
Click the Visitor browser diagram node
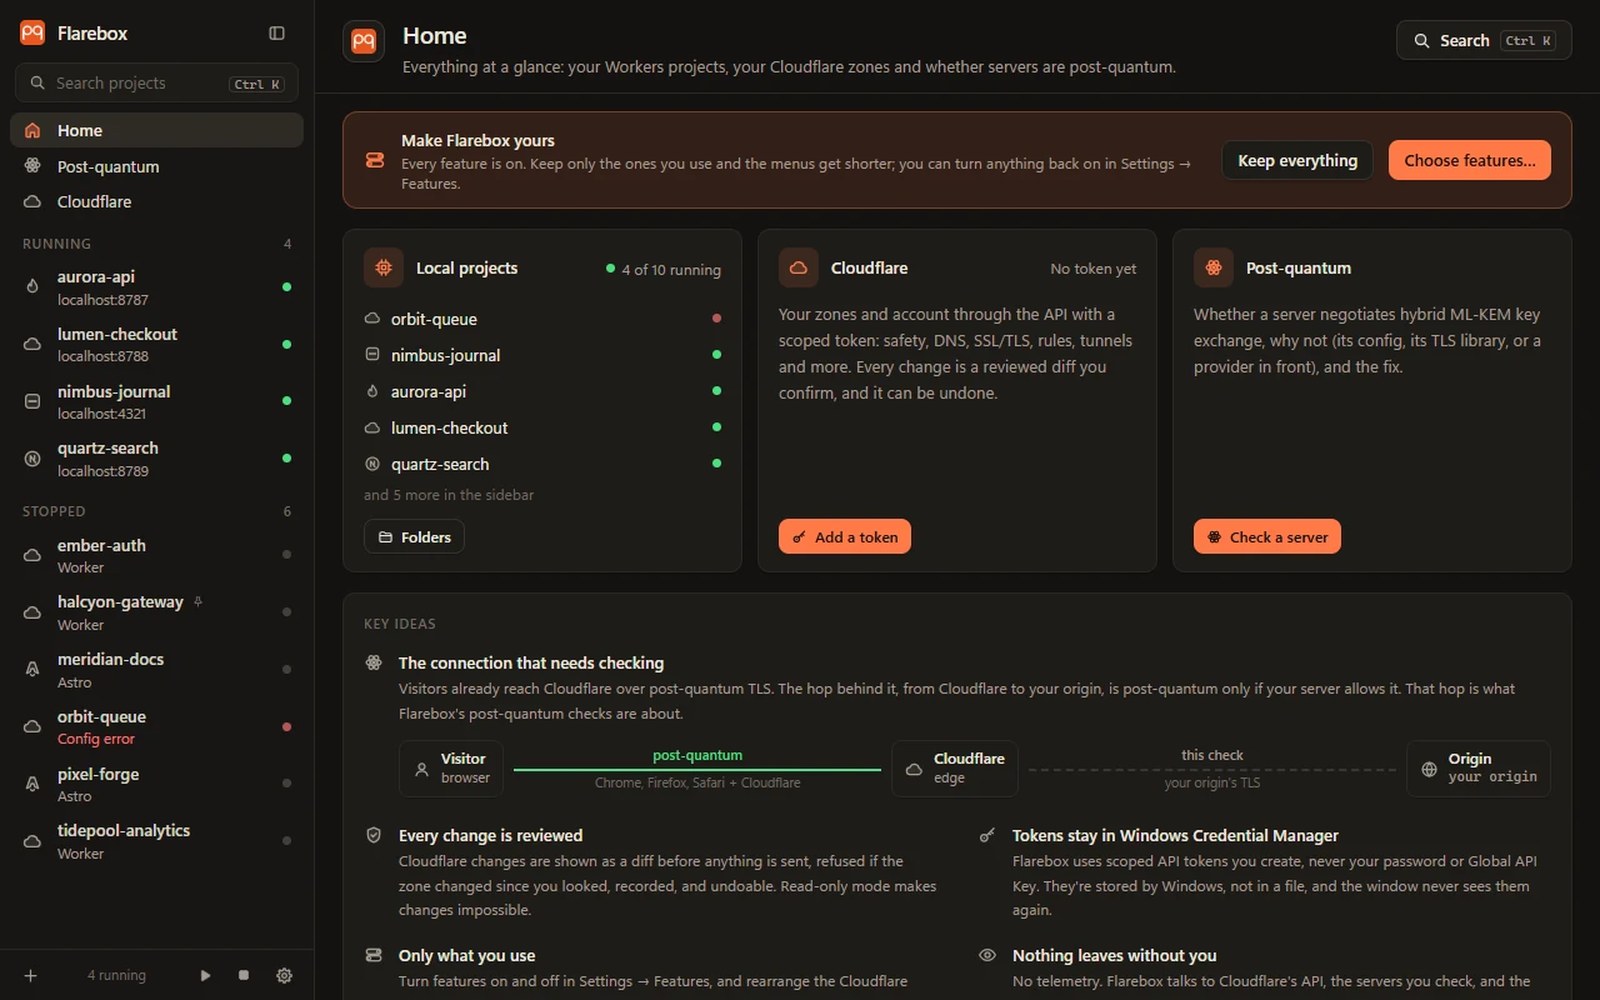(451, 768)
